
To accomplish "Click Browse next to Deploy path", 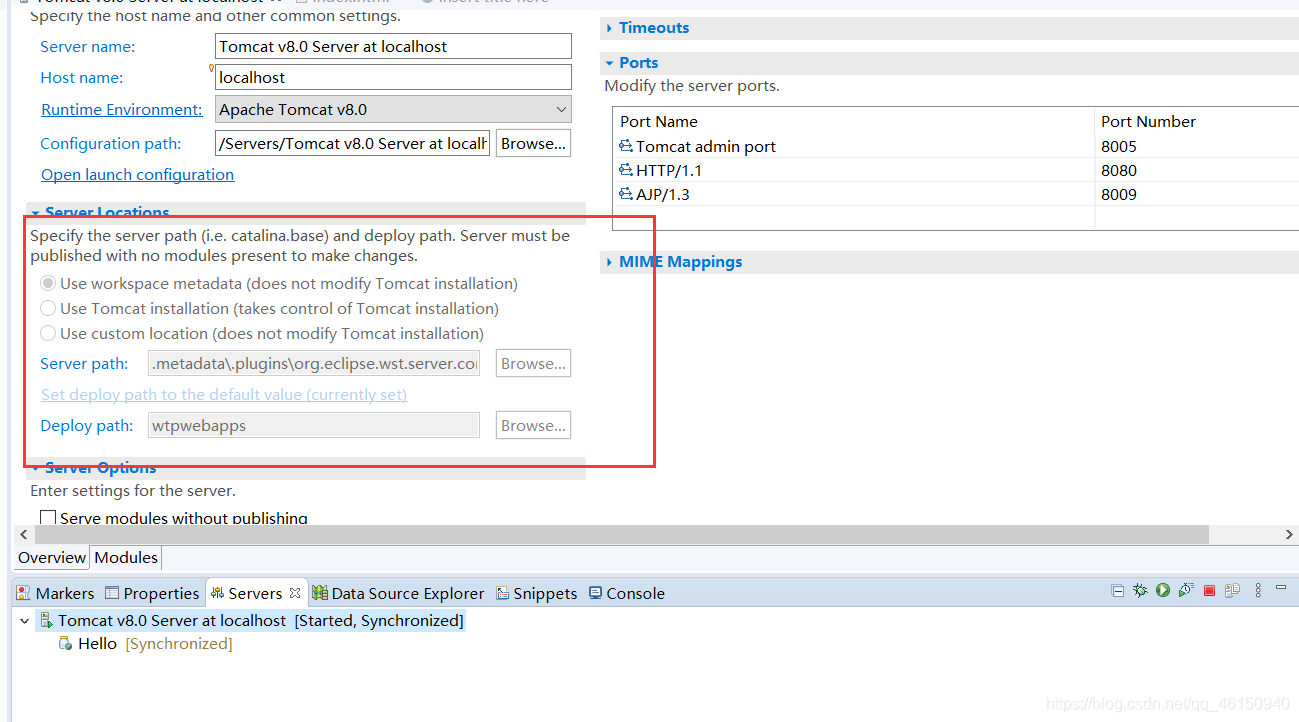I will pos(533,426).
